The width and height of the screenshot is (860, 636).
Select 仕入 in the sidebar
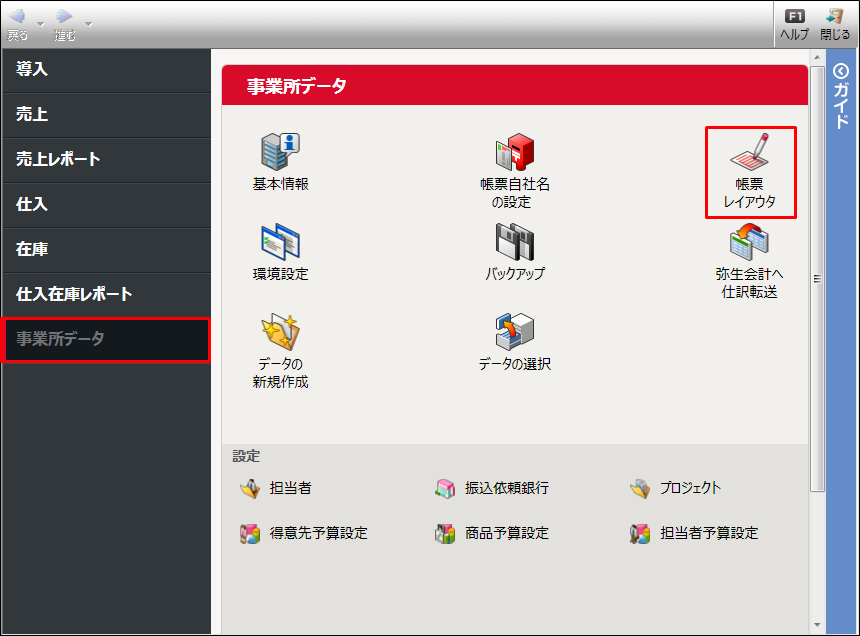[x=106, y=205]
